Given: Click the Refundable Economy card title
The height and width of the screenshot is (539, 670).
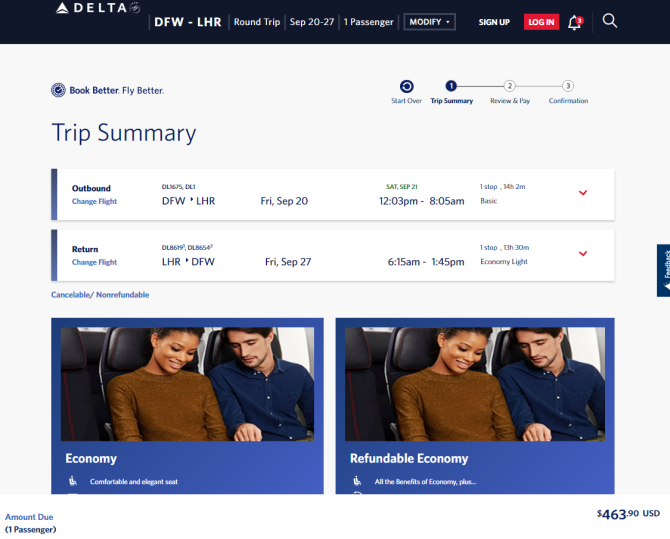Looking at the screenshot, I should pyautogui.click(x=409, y=458).
